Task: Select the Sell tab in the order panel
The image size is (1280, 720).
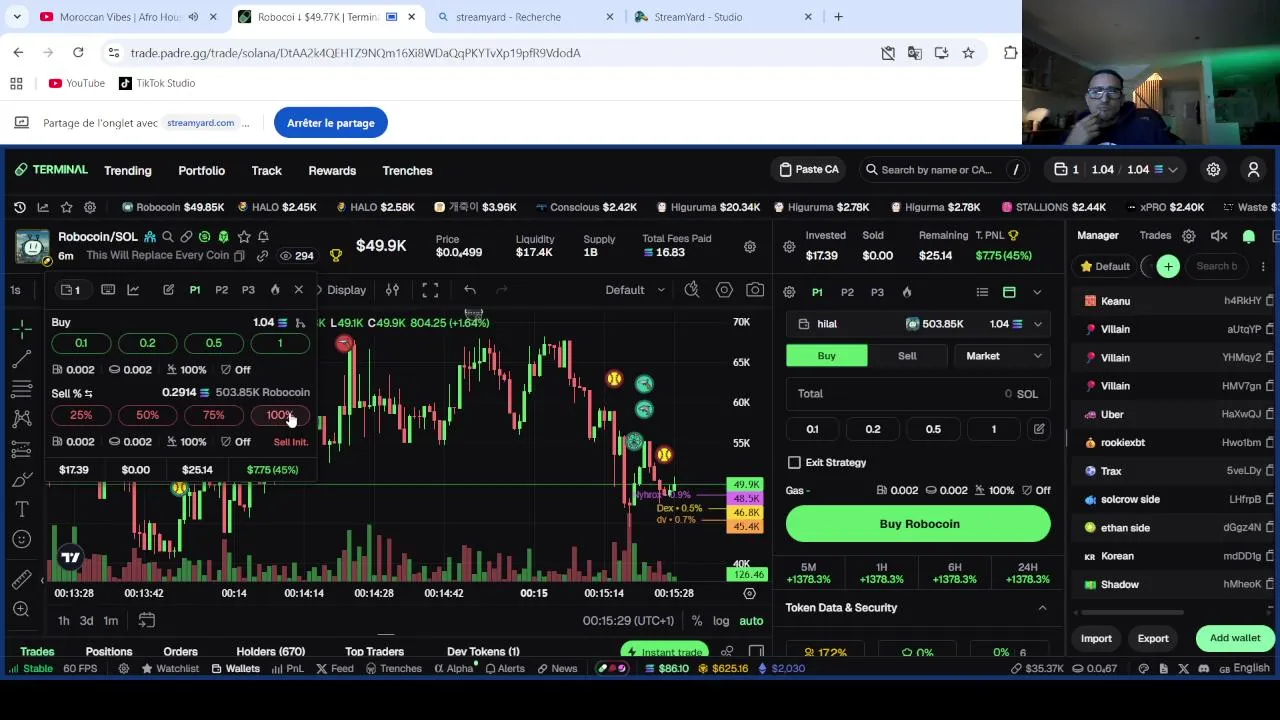Action: pyautogui.click(x=907, y=356)
